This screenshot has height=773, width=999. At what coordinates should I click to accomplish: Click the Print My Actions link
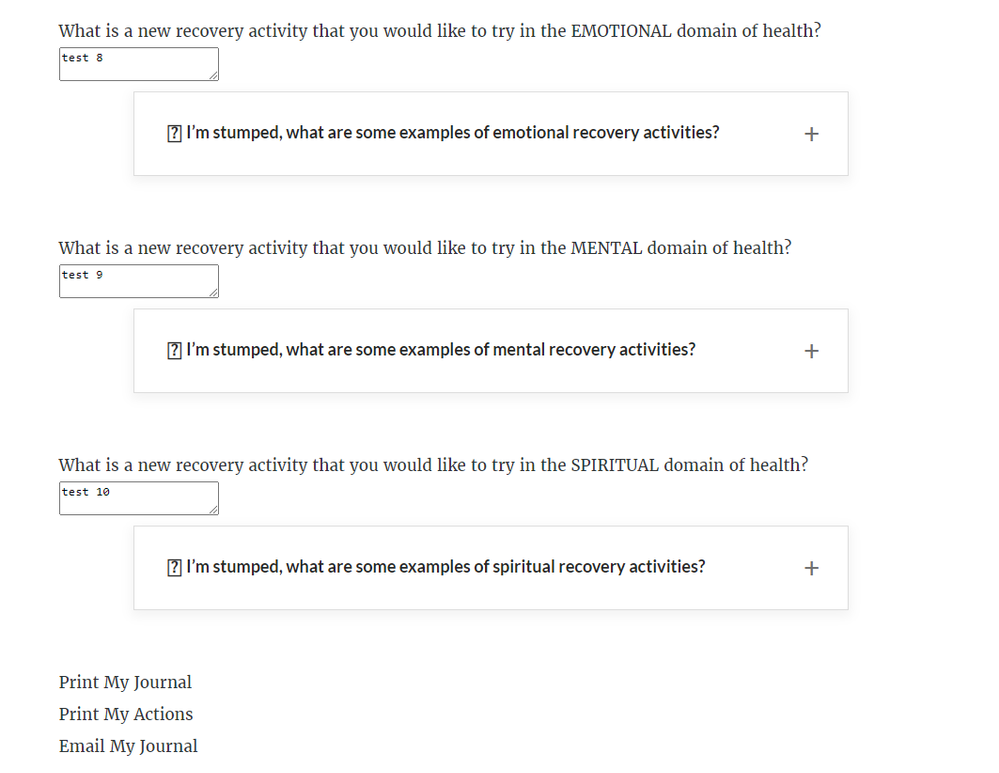126,714
